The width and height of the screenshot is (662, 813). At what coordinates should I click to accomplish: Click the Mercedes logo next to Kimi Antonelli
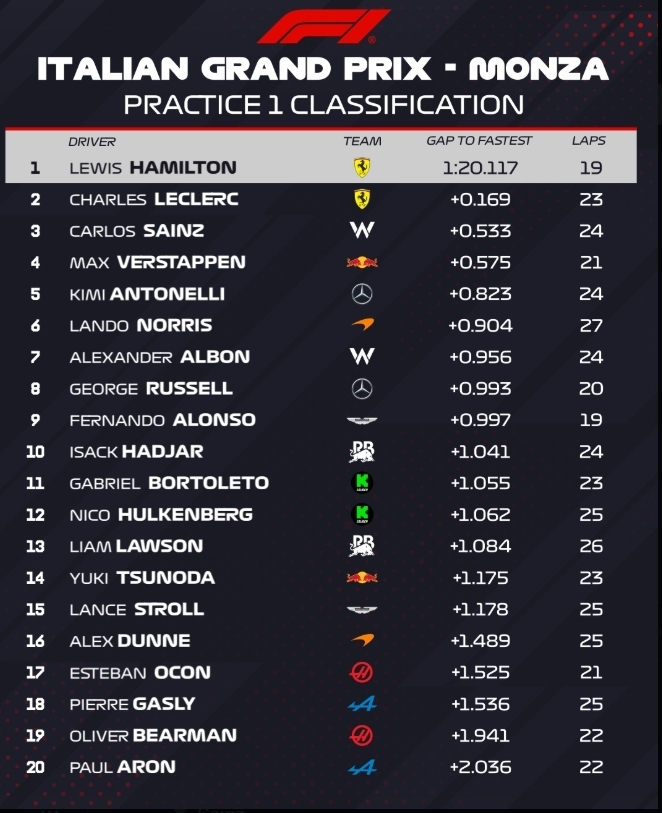(x=362, y=294)
